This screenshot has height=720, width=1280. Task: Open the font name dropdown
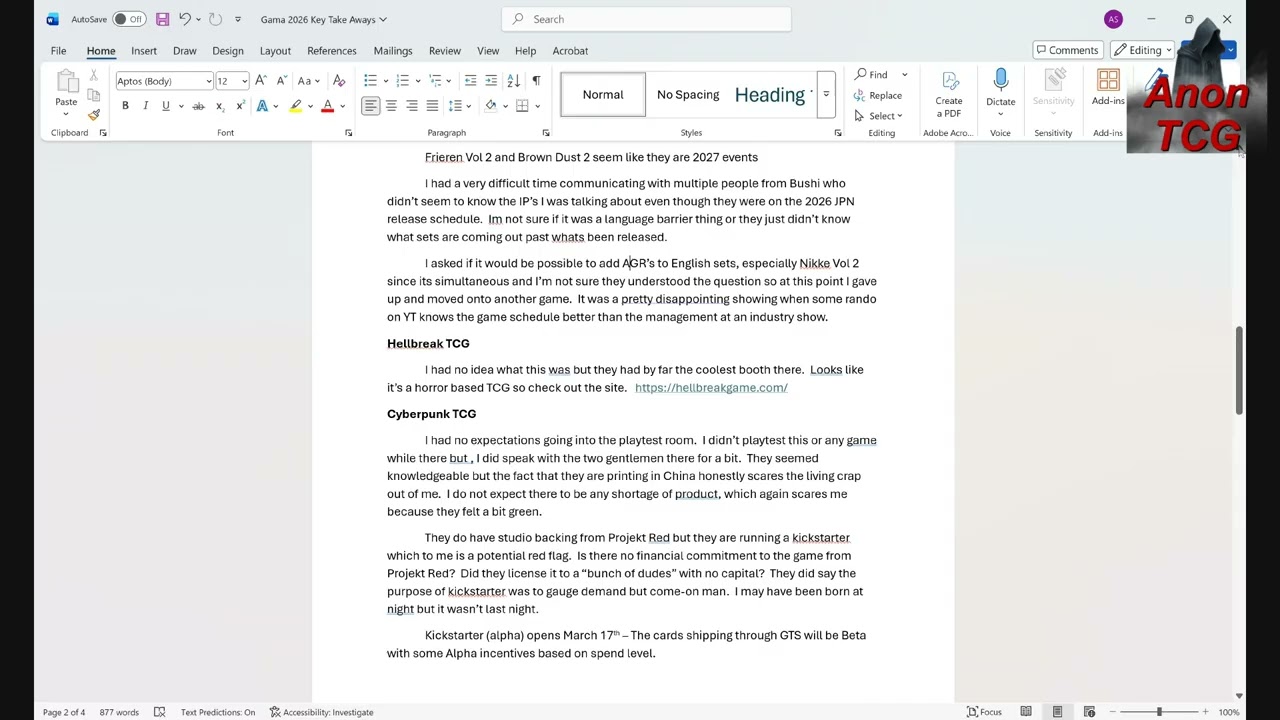point(208,81)
